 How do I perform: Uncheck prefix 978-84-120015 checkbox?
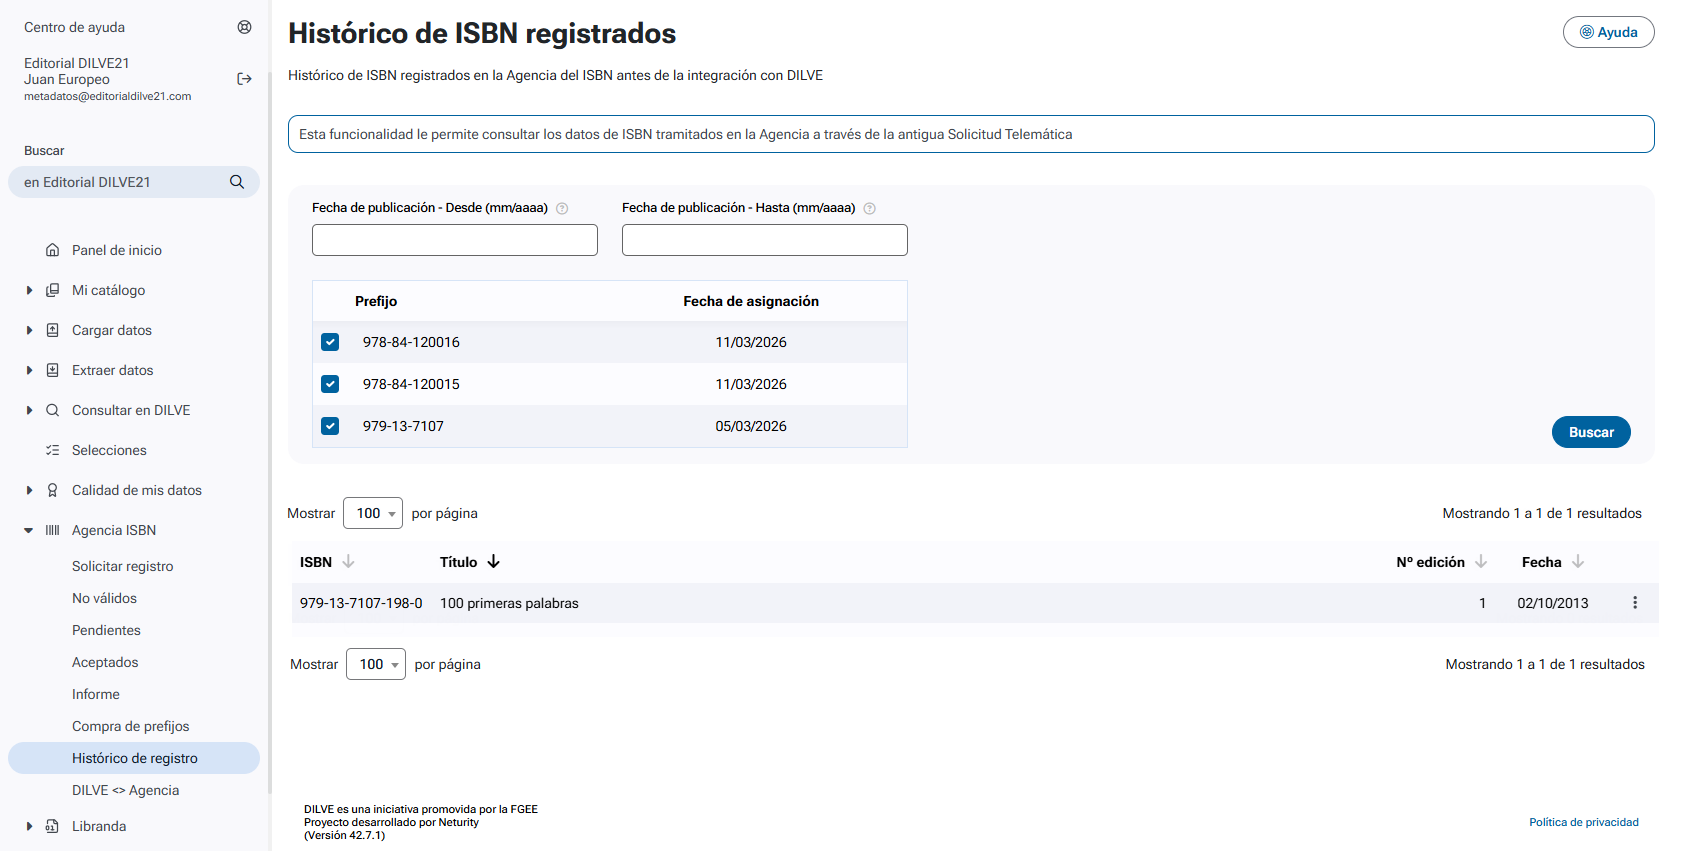[x=330, y=384]
